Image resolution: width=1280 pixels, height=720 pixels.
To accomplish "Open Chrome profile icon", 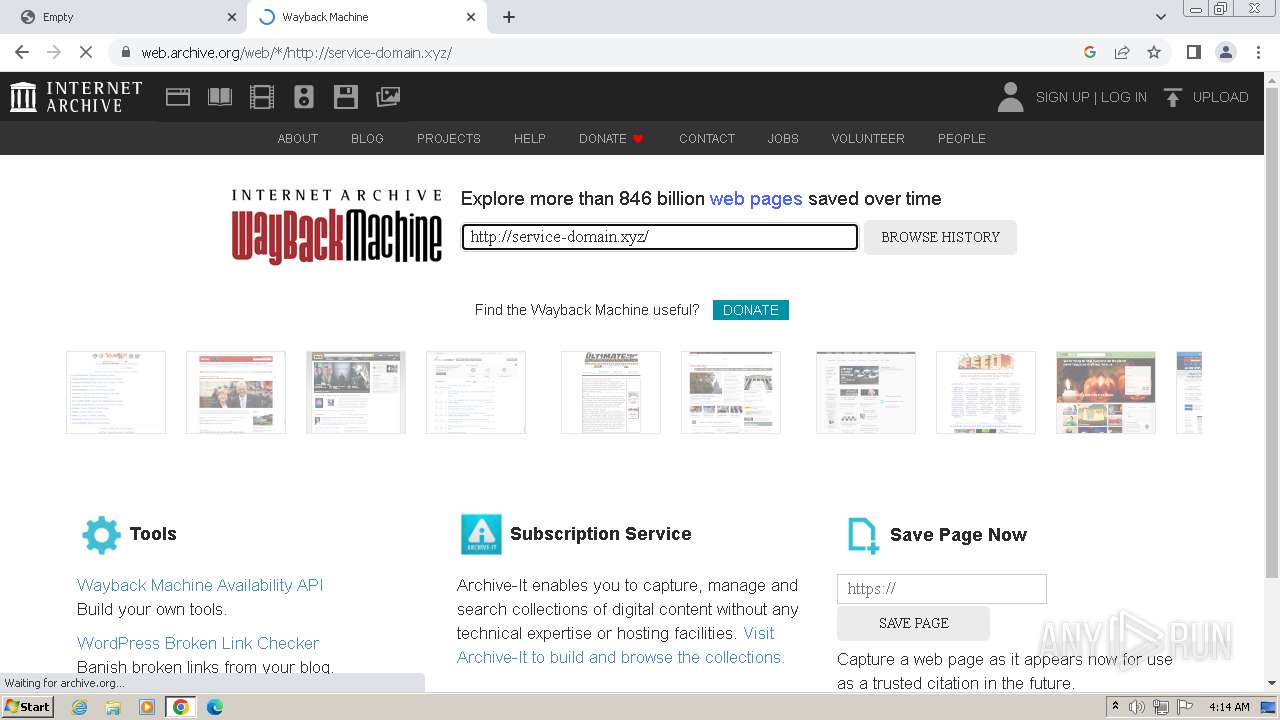I will pyautogui.click(x=1225, y=52).
